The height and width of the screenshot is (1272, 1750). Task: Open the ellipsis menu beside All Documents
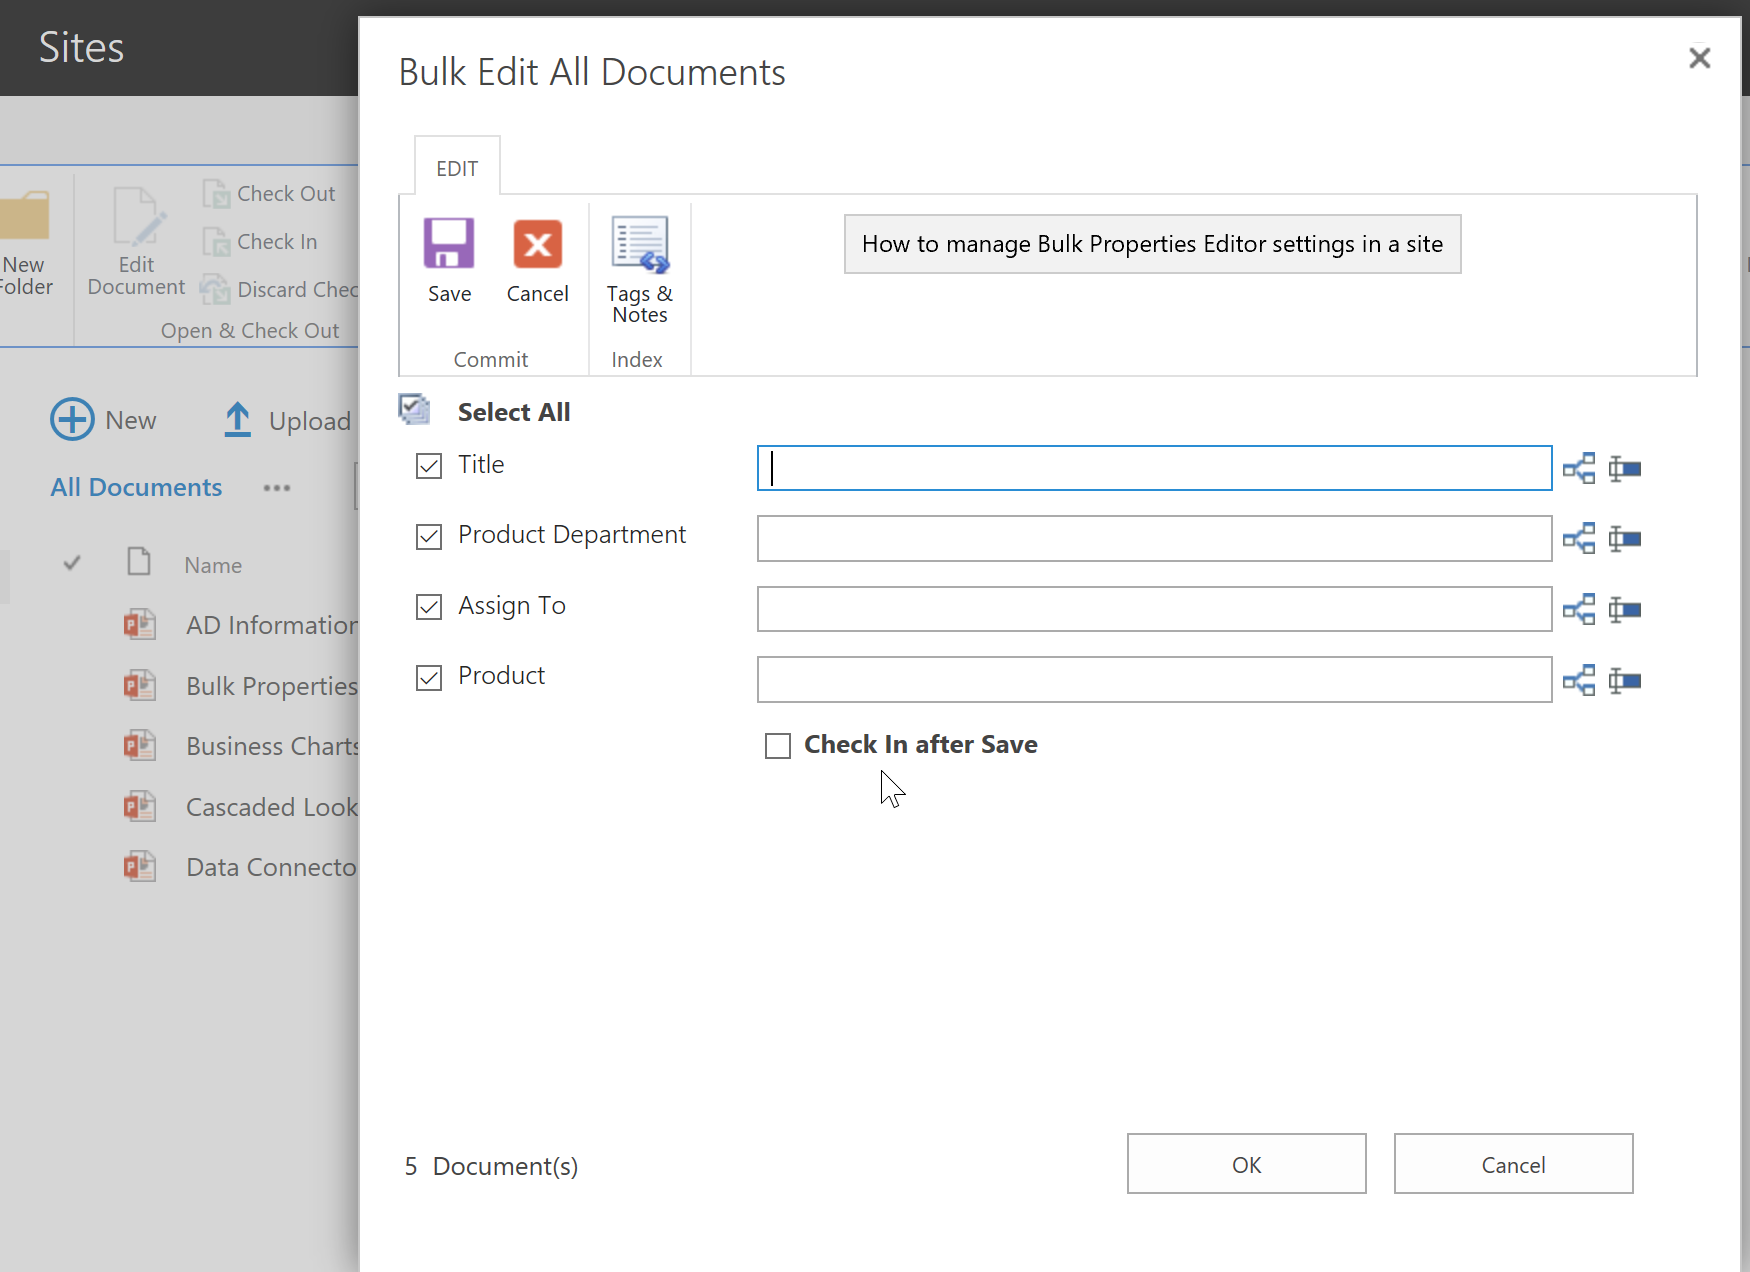[x=277, y=488]
